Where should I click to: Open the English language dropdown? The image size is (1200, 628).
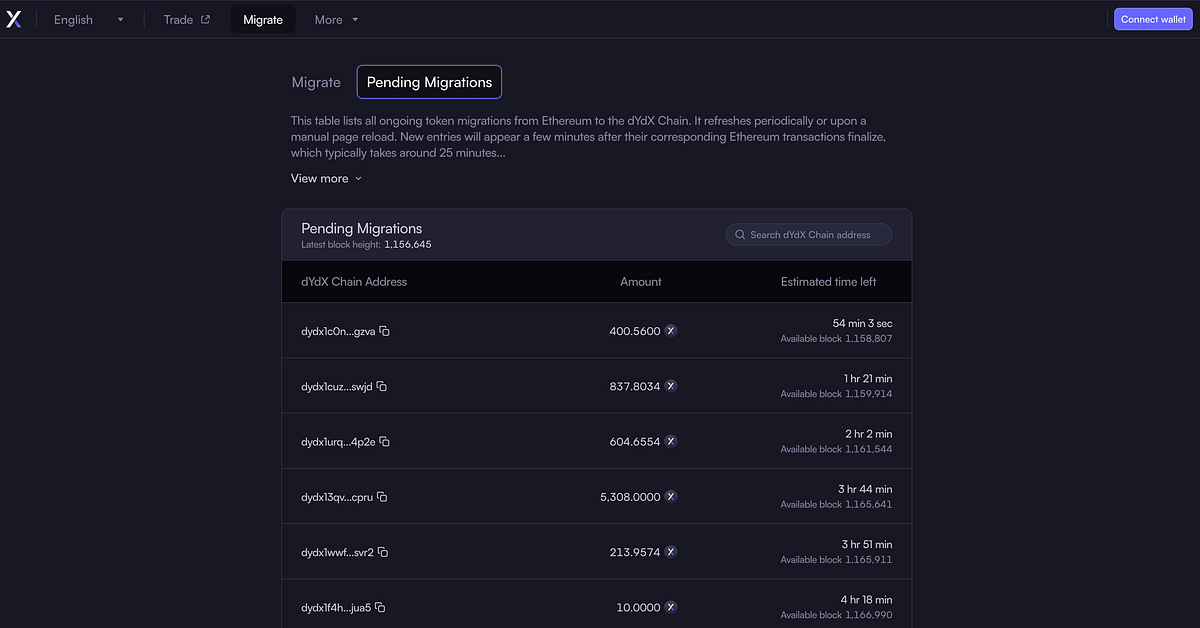click(88, 19)
